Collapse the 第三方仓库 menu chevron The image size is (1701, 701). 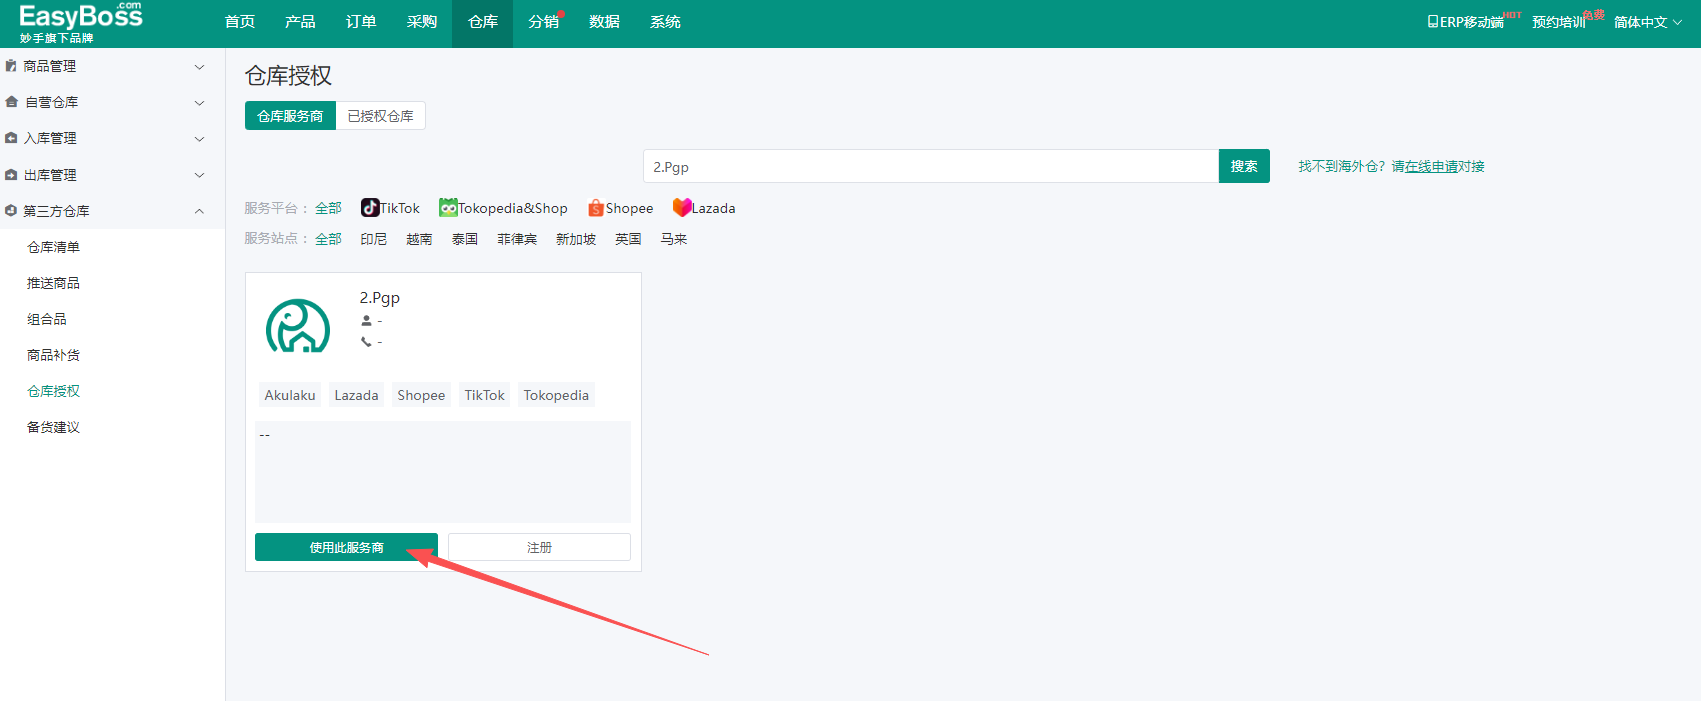(199, 211)
